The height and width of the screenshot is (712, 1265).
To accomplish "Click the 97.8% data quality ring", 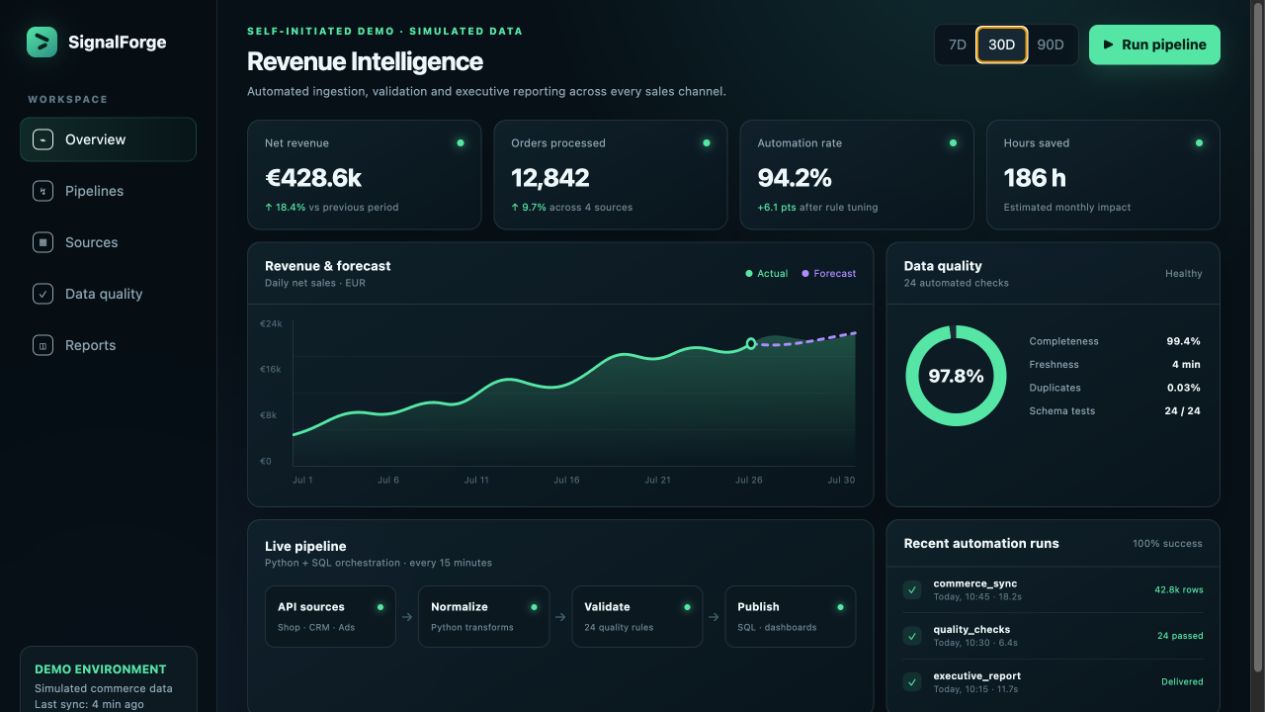I will (x=956, y=376).
